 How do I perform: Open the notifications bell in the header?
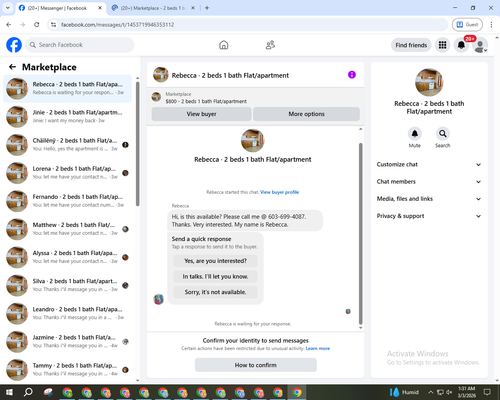coord(461,45)
